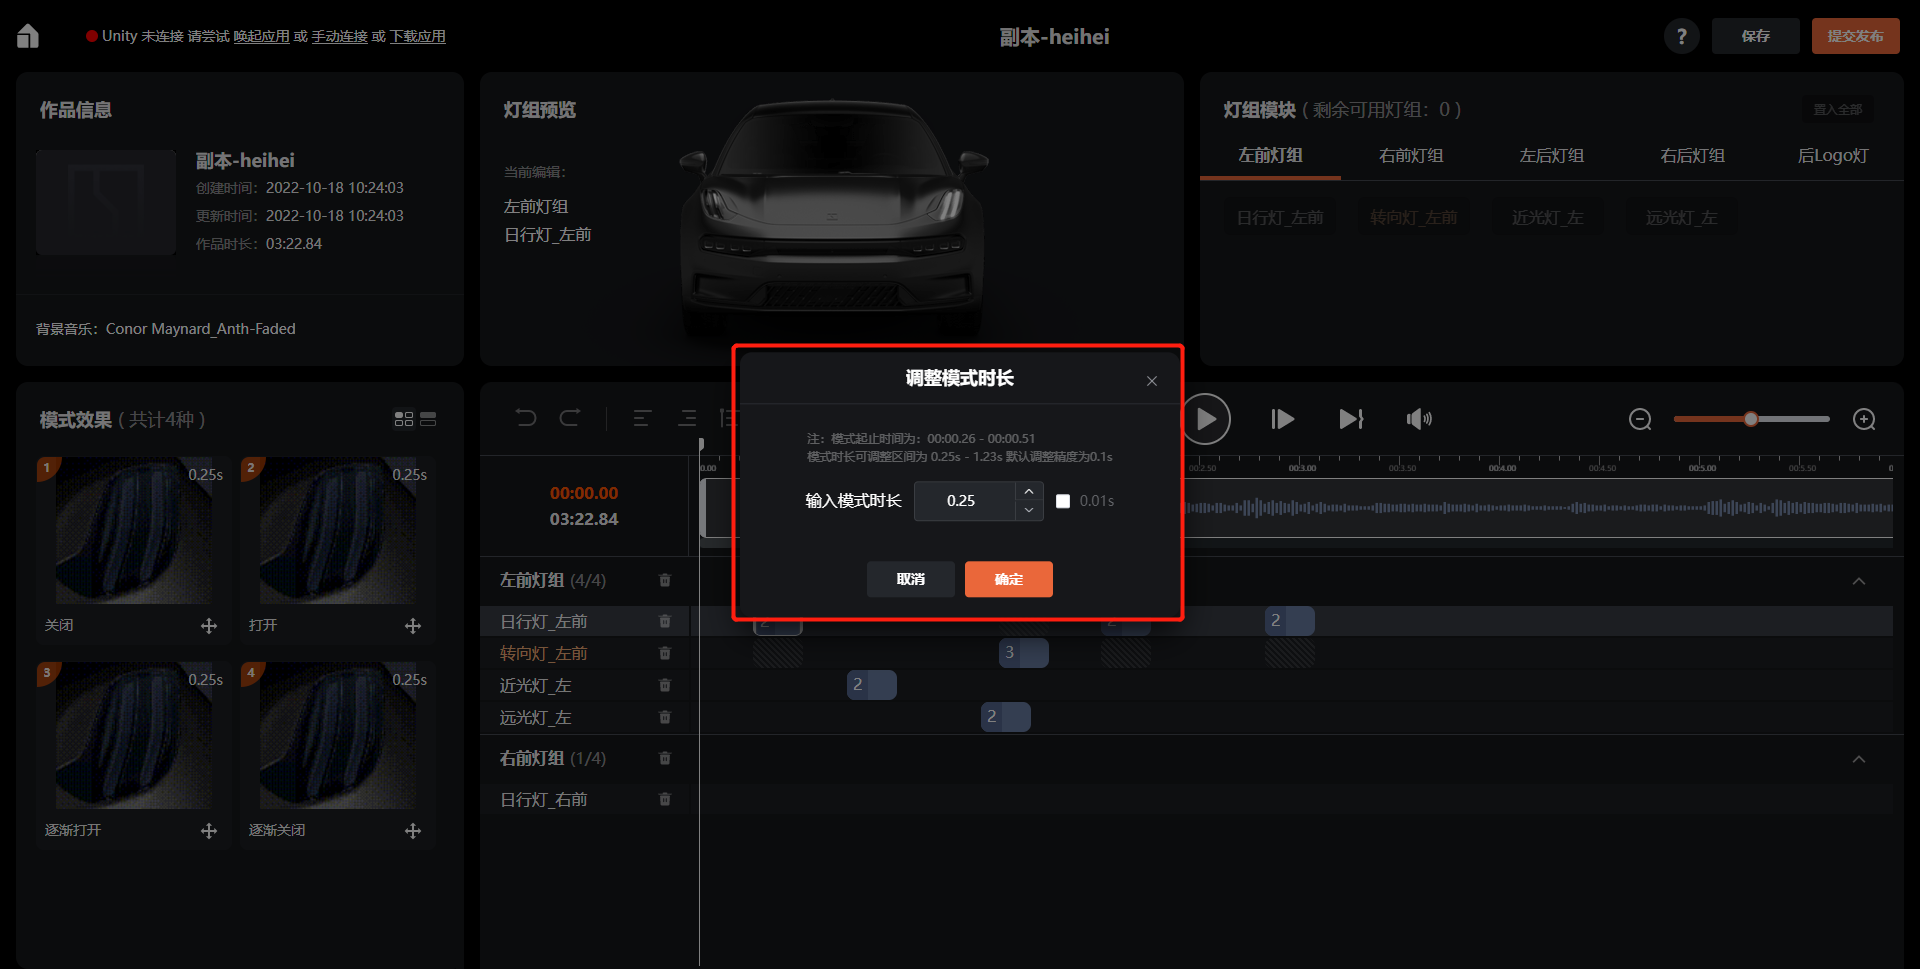Click the 取消 button in dialog

pos(911,579)
